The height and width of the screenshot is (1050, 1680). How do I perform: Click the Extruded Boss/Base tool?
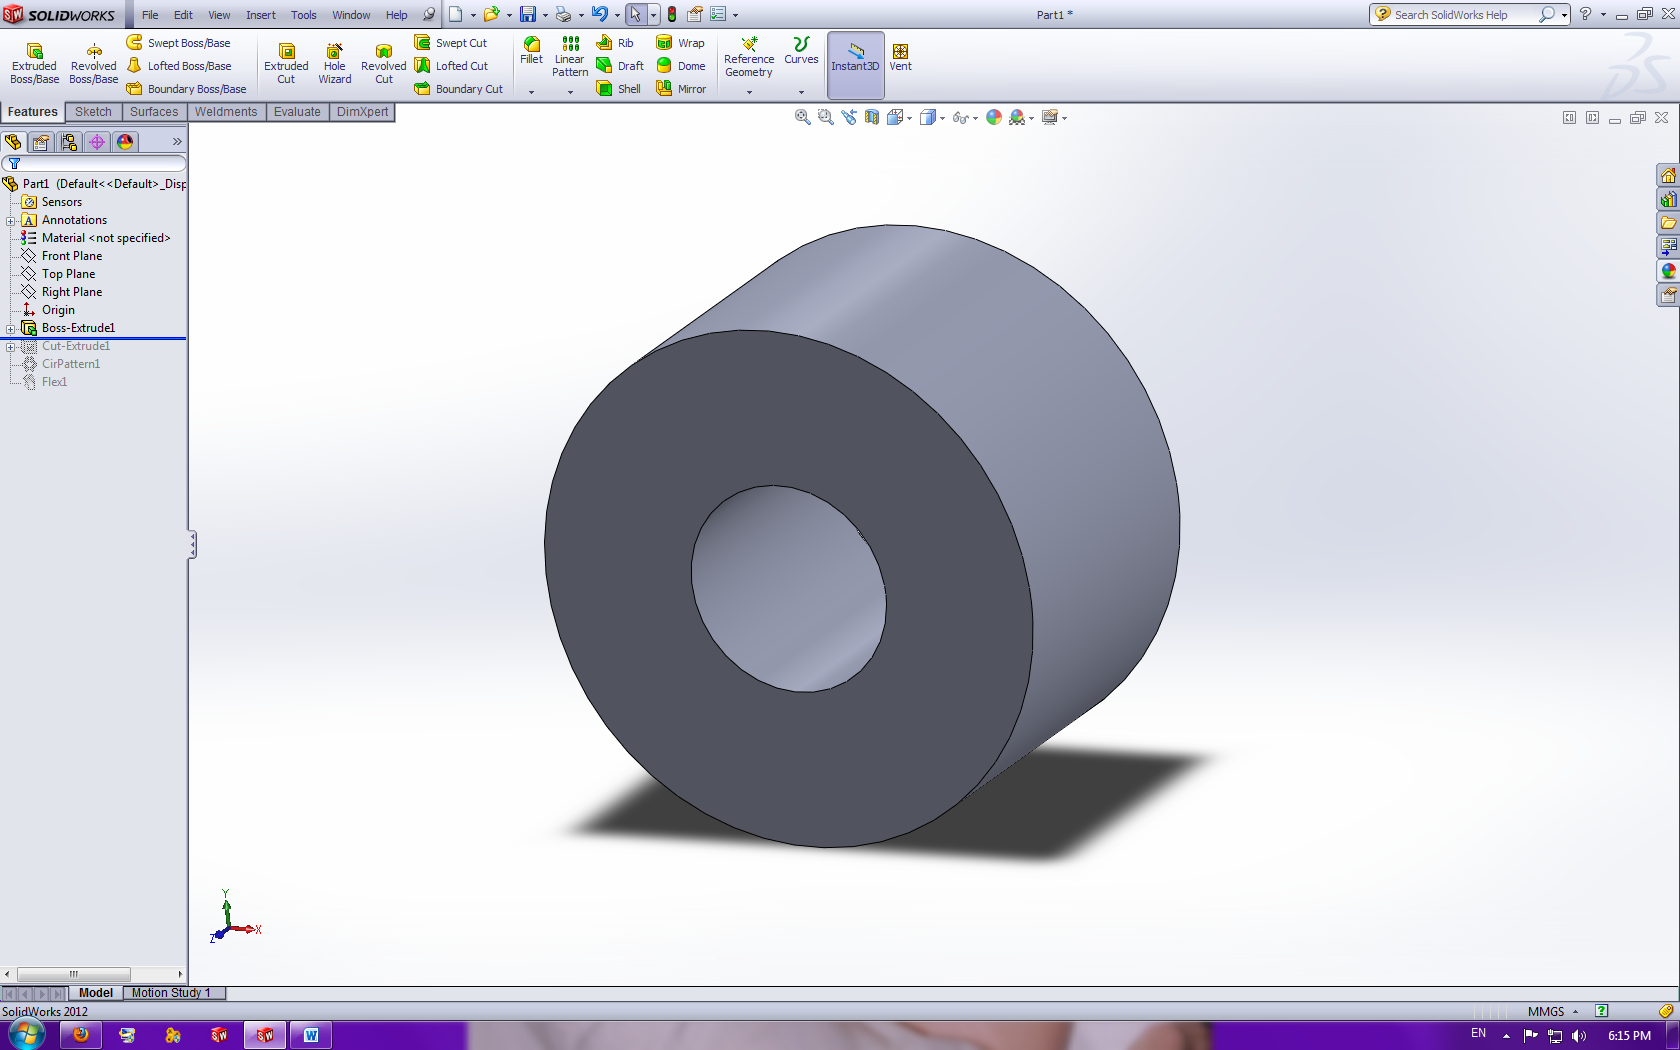(x=34, y=64)
